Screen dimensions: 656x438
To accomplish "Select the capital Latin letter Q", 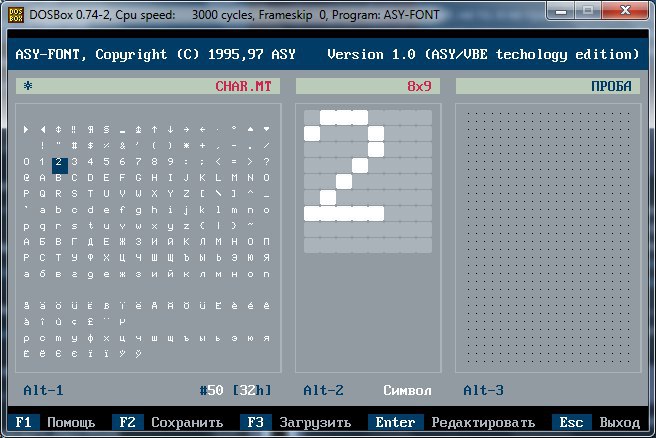I will click(42, 194).
